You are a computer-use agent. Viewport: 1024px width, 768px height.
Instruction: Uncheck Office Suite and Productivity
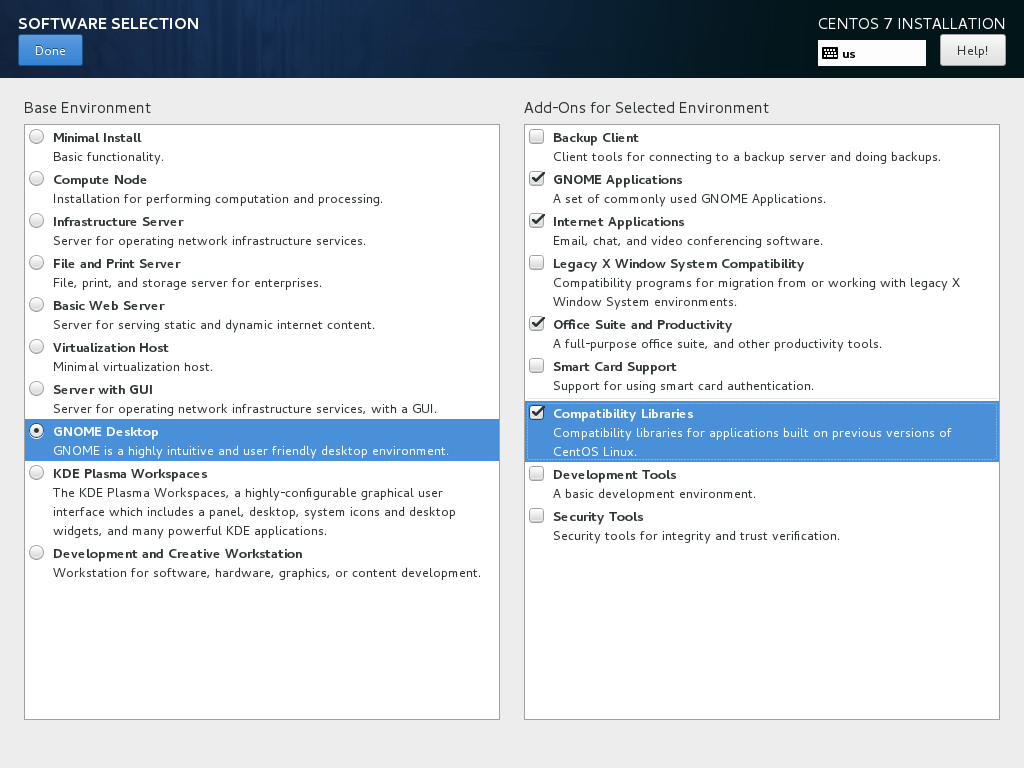point(536,323)
